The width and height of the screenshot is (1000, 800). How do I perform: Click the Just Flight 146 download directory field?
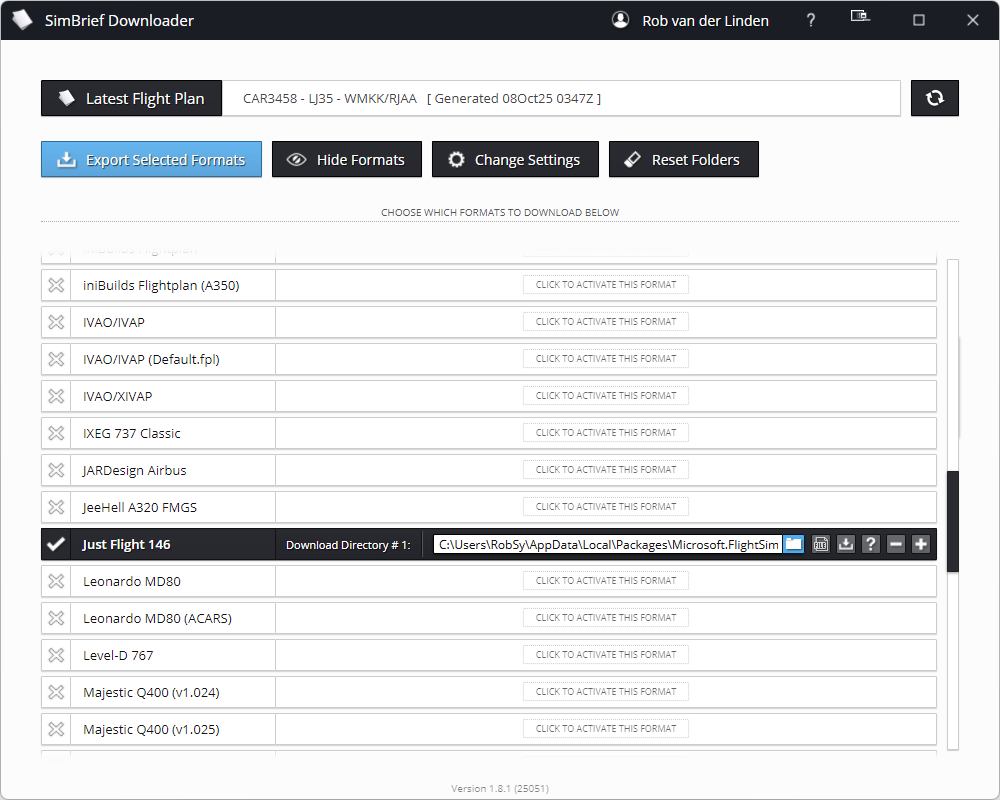[x=607, y=544]
